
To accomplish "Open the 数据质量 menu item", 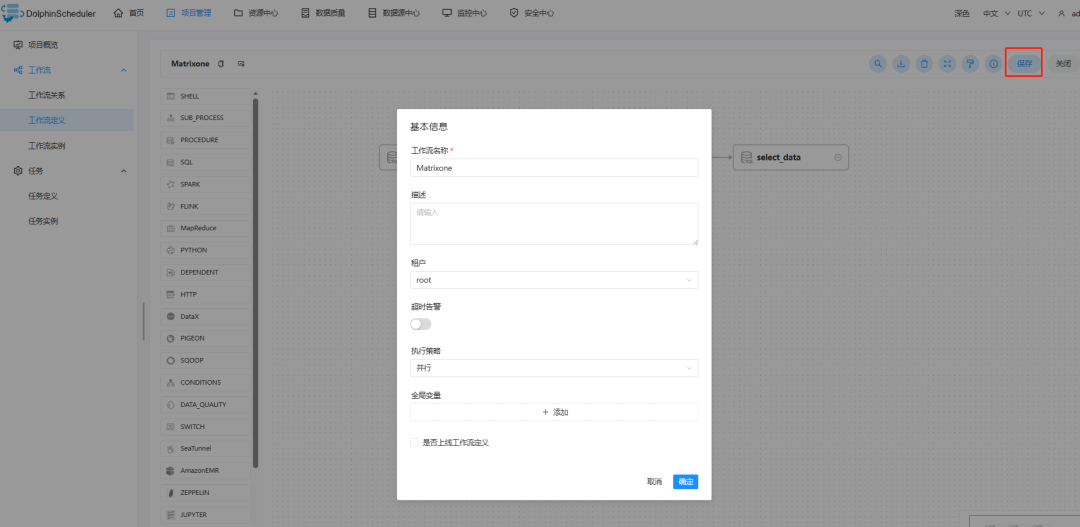I will point(323,13).
